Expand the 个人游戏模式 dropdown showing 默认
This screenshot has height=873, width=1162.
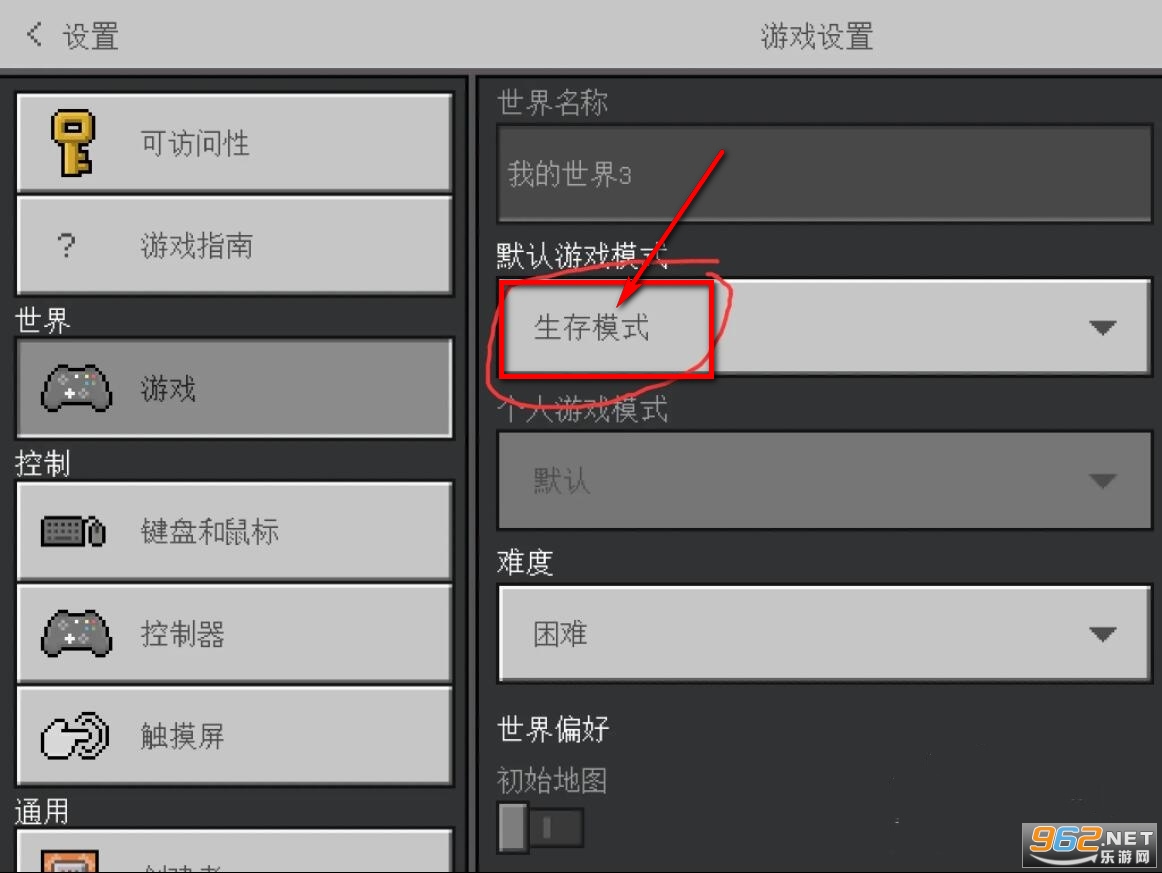pos(825,481)
